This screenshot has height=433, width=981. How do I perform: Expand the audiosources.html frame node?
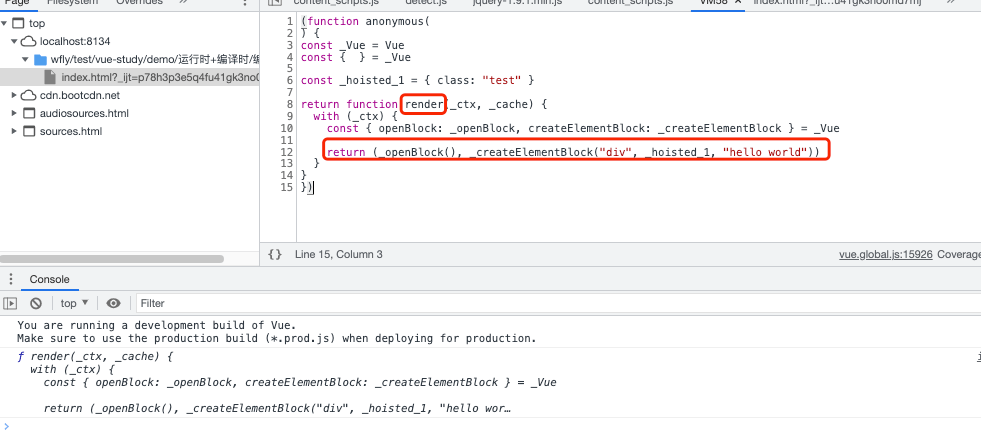(14, 114)
